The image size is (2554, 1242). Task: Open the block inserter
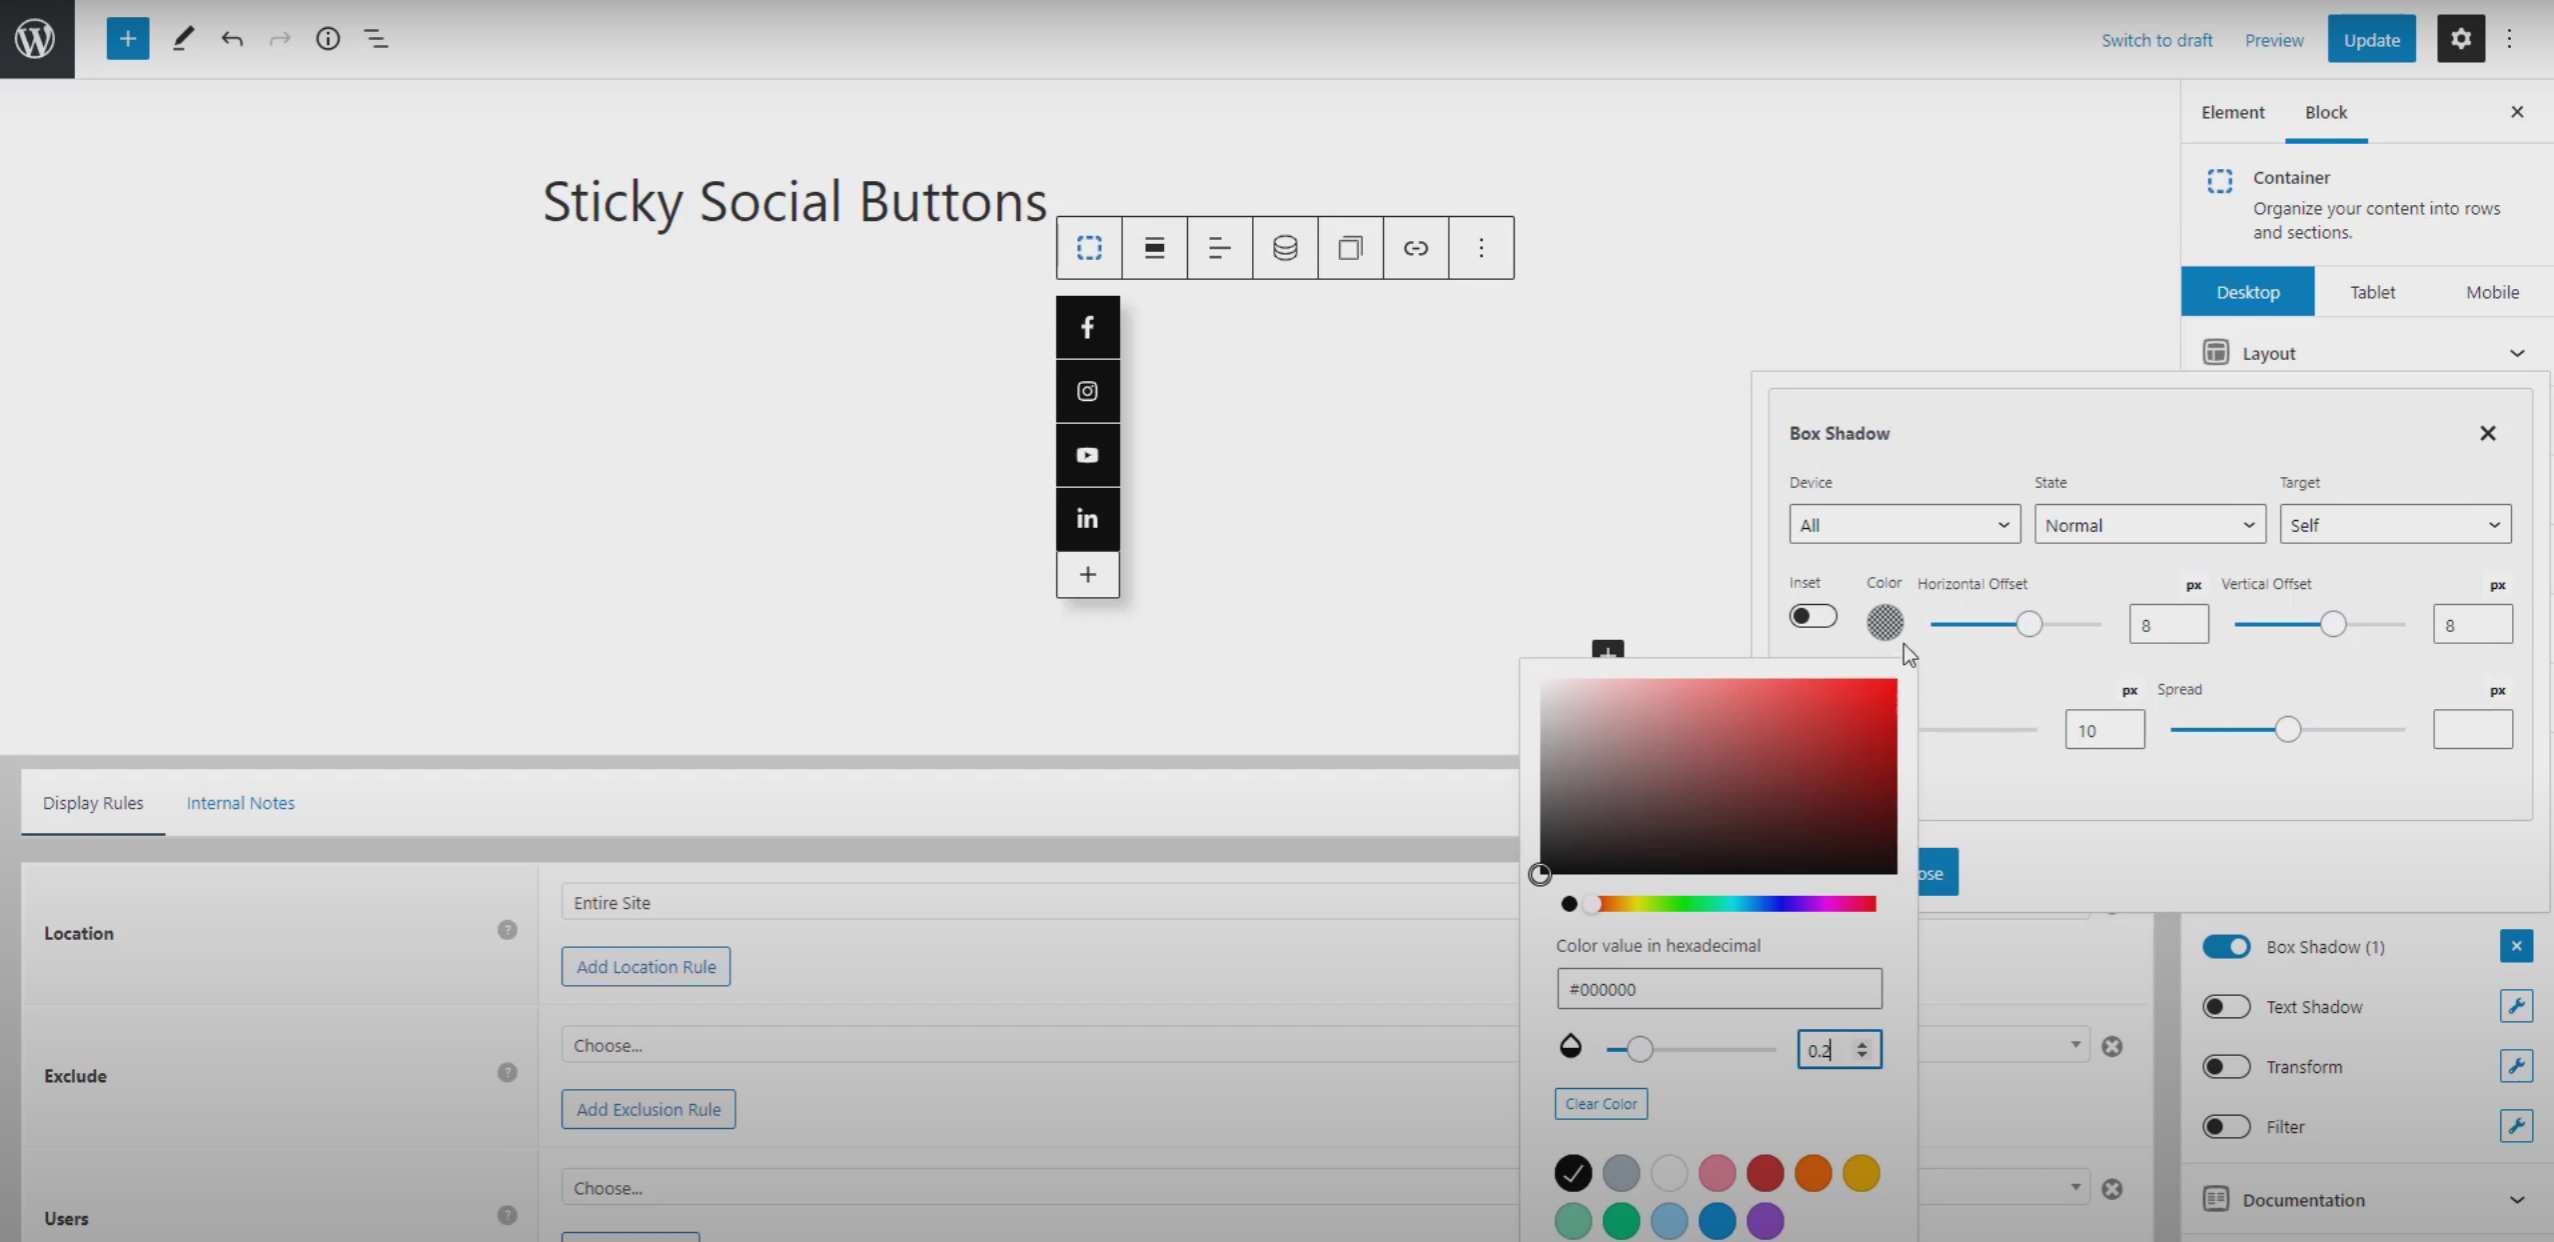[x=127, y=38]
